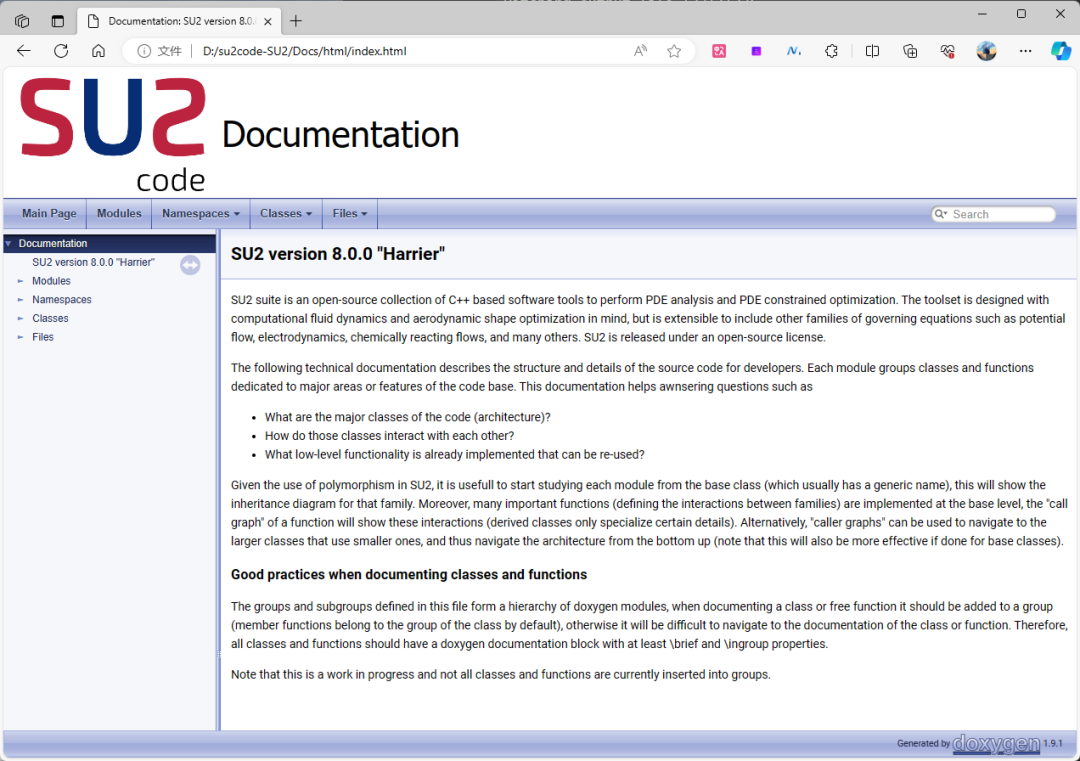The height and width of the screenshot is (761, 1080).
Task: Activate Read aloud icon in address bar
Action: 641,51
